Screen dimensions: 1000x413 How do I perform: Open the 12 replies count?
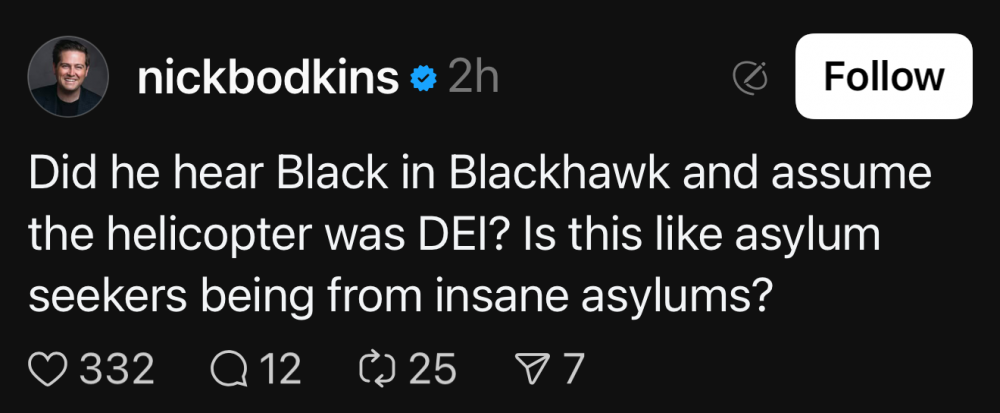click(280, 369)
